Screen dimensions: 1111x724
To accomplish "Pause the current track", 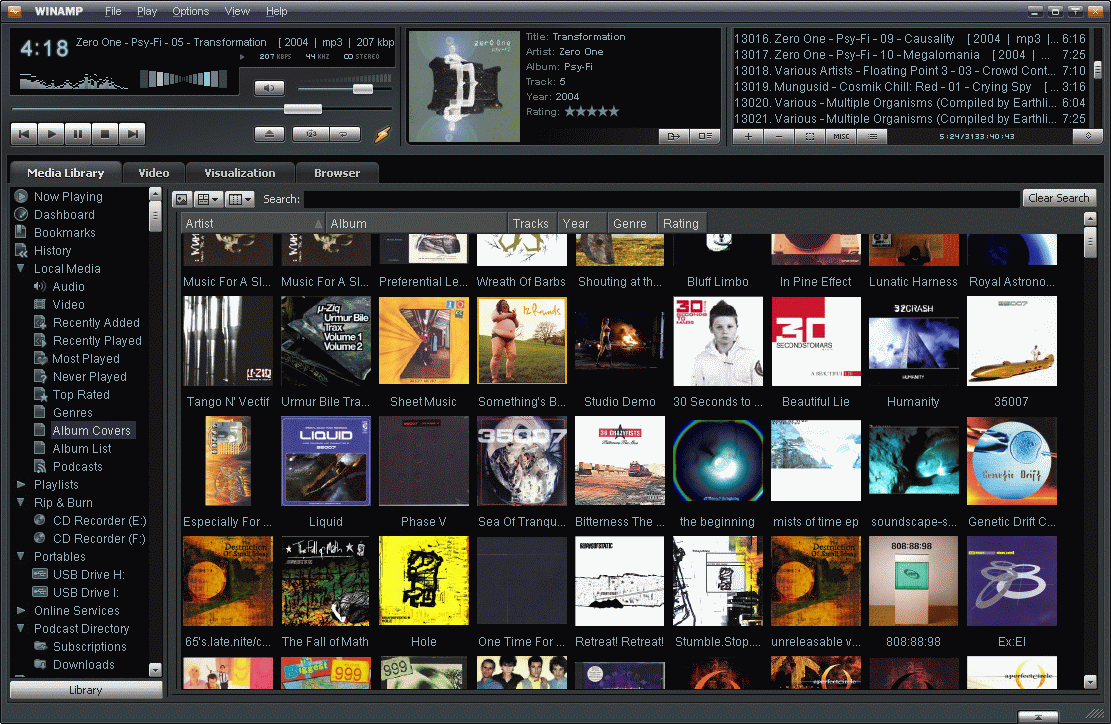I will click(79, 133).
